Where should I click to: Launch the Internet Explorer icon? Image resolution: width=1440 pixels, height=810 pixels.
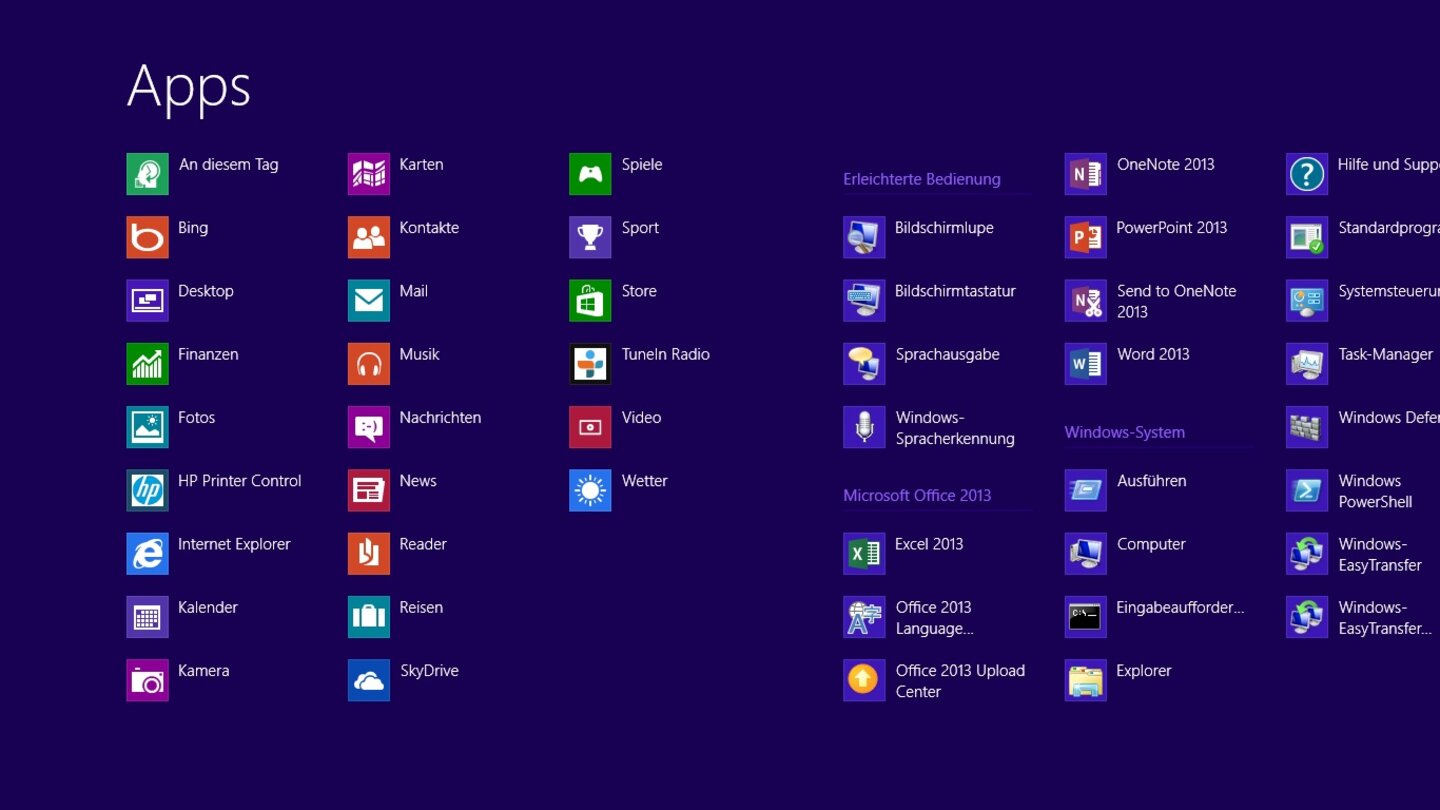tap(147, 553)
